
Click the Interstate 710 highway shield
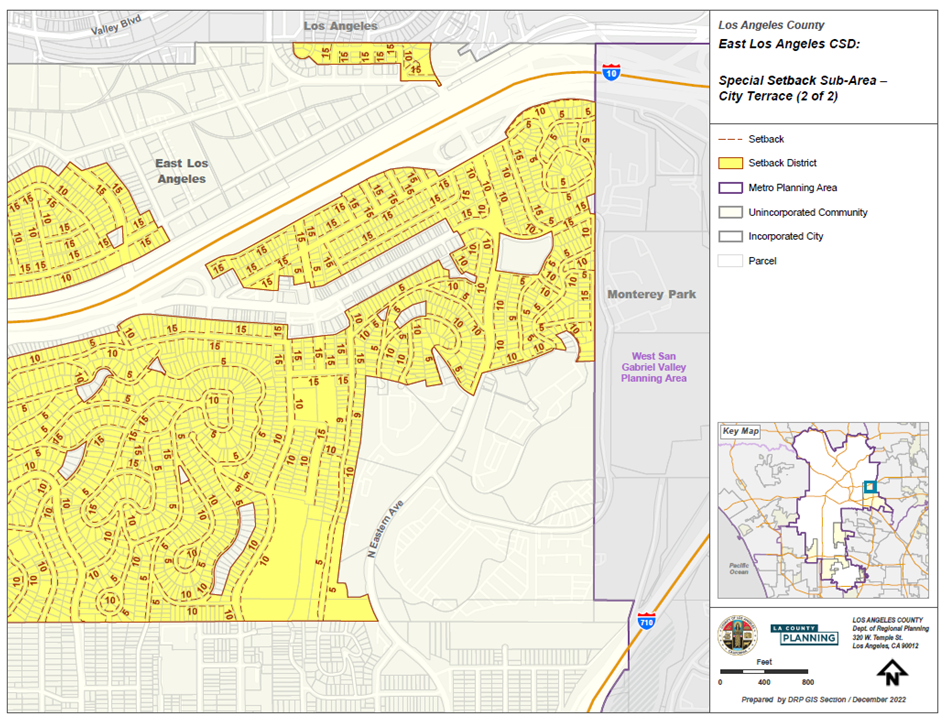pyautogui.click(x=647, y=621)
